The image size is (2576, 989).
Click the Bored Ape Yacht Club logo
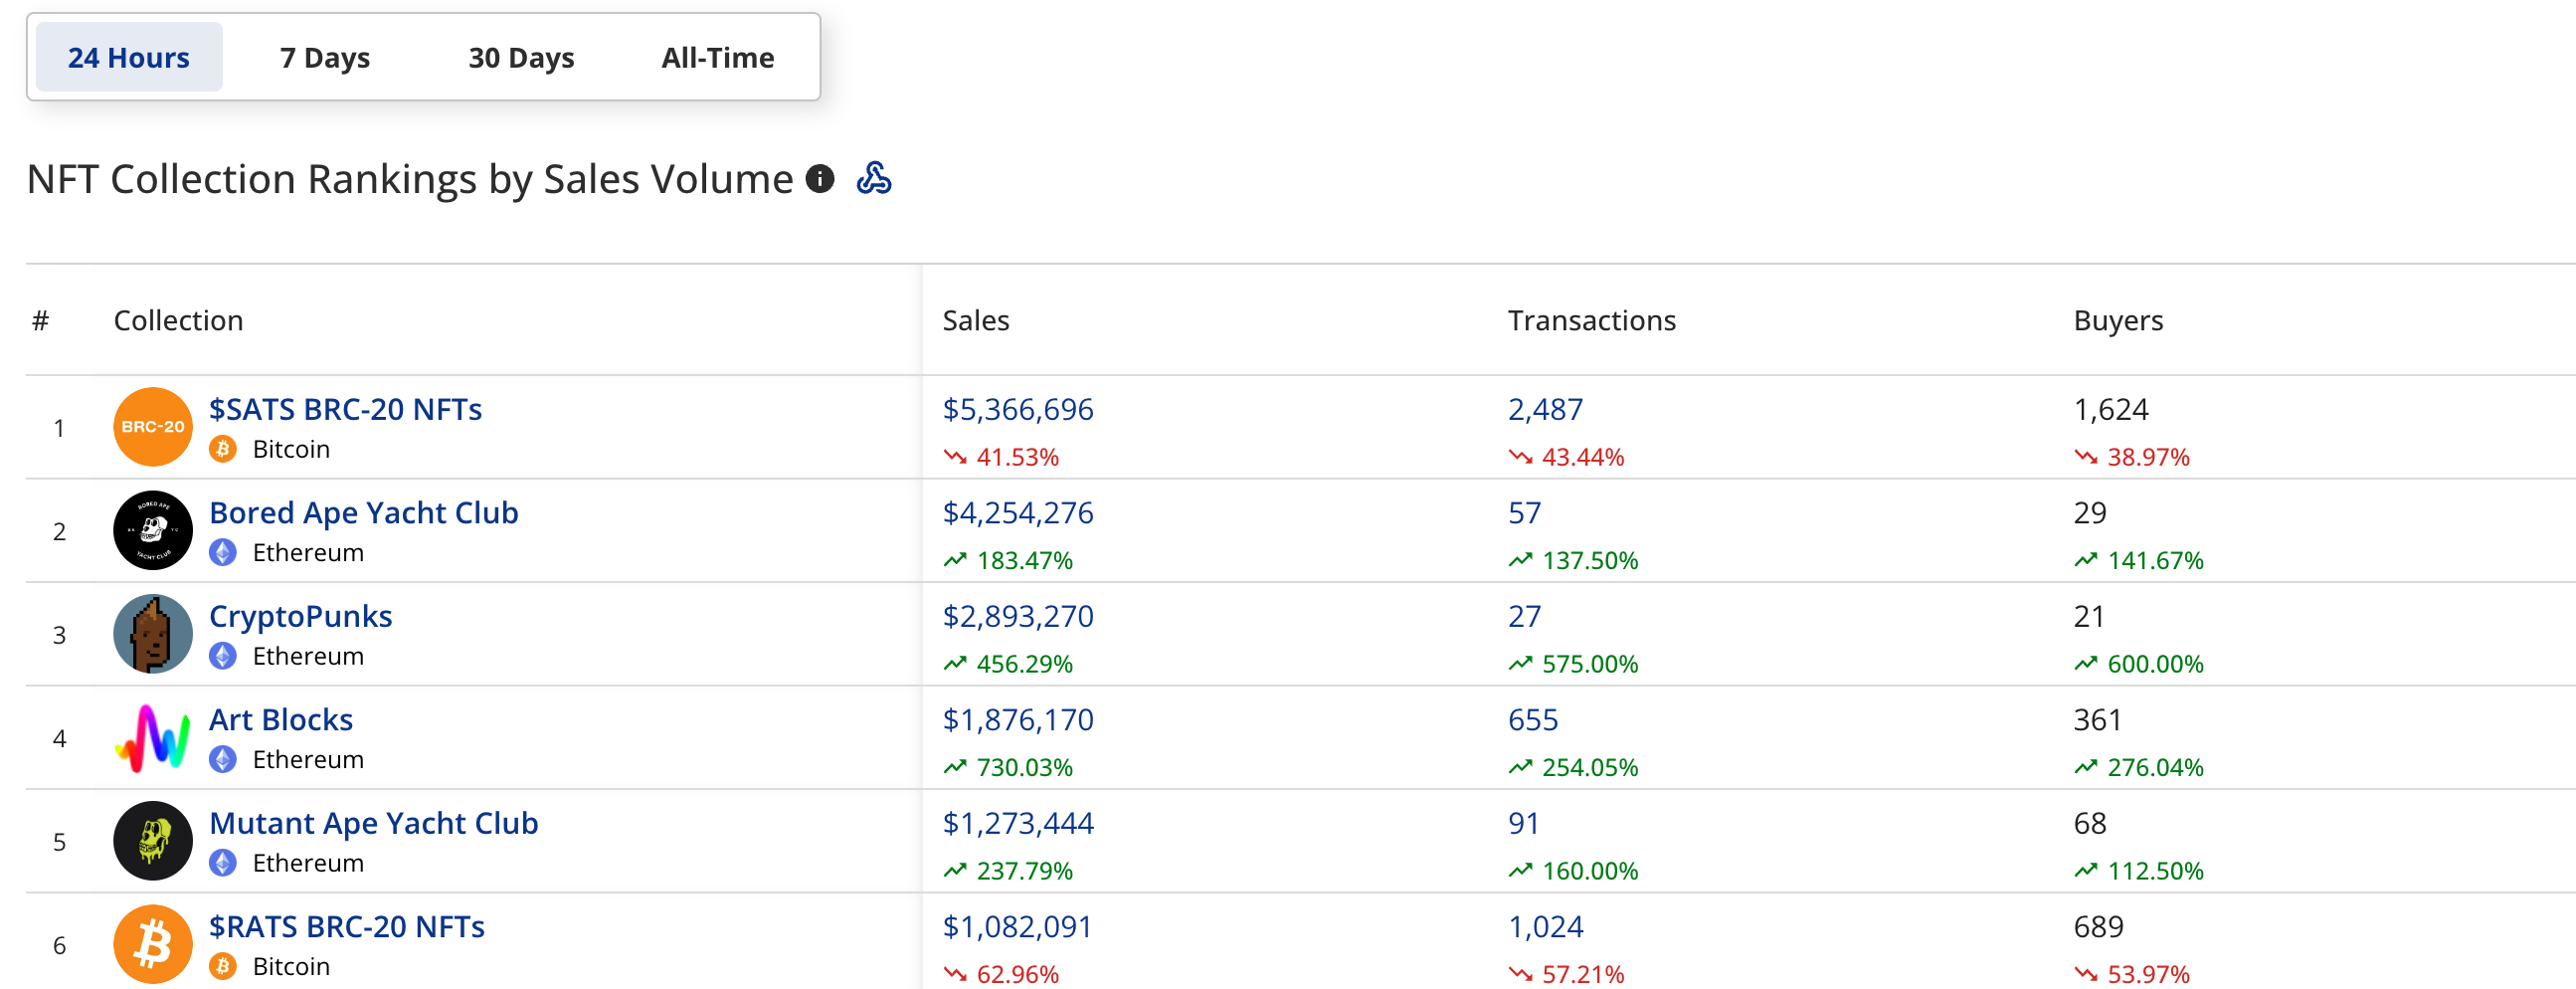tap(152, 530)
